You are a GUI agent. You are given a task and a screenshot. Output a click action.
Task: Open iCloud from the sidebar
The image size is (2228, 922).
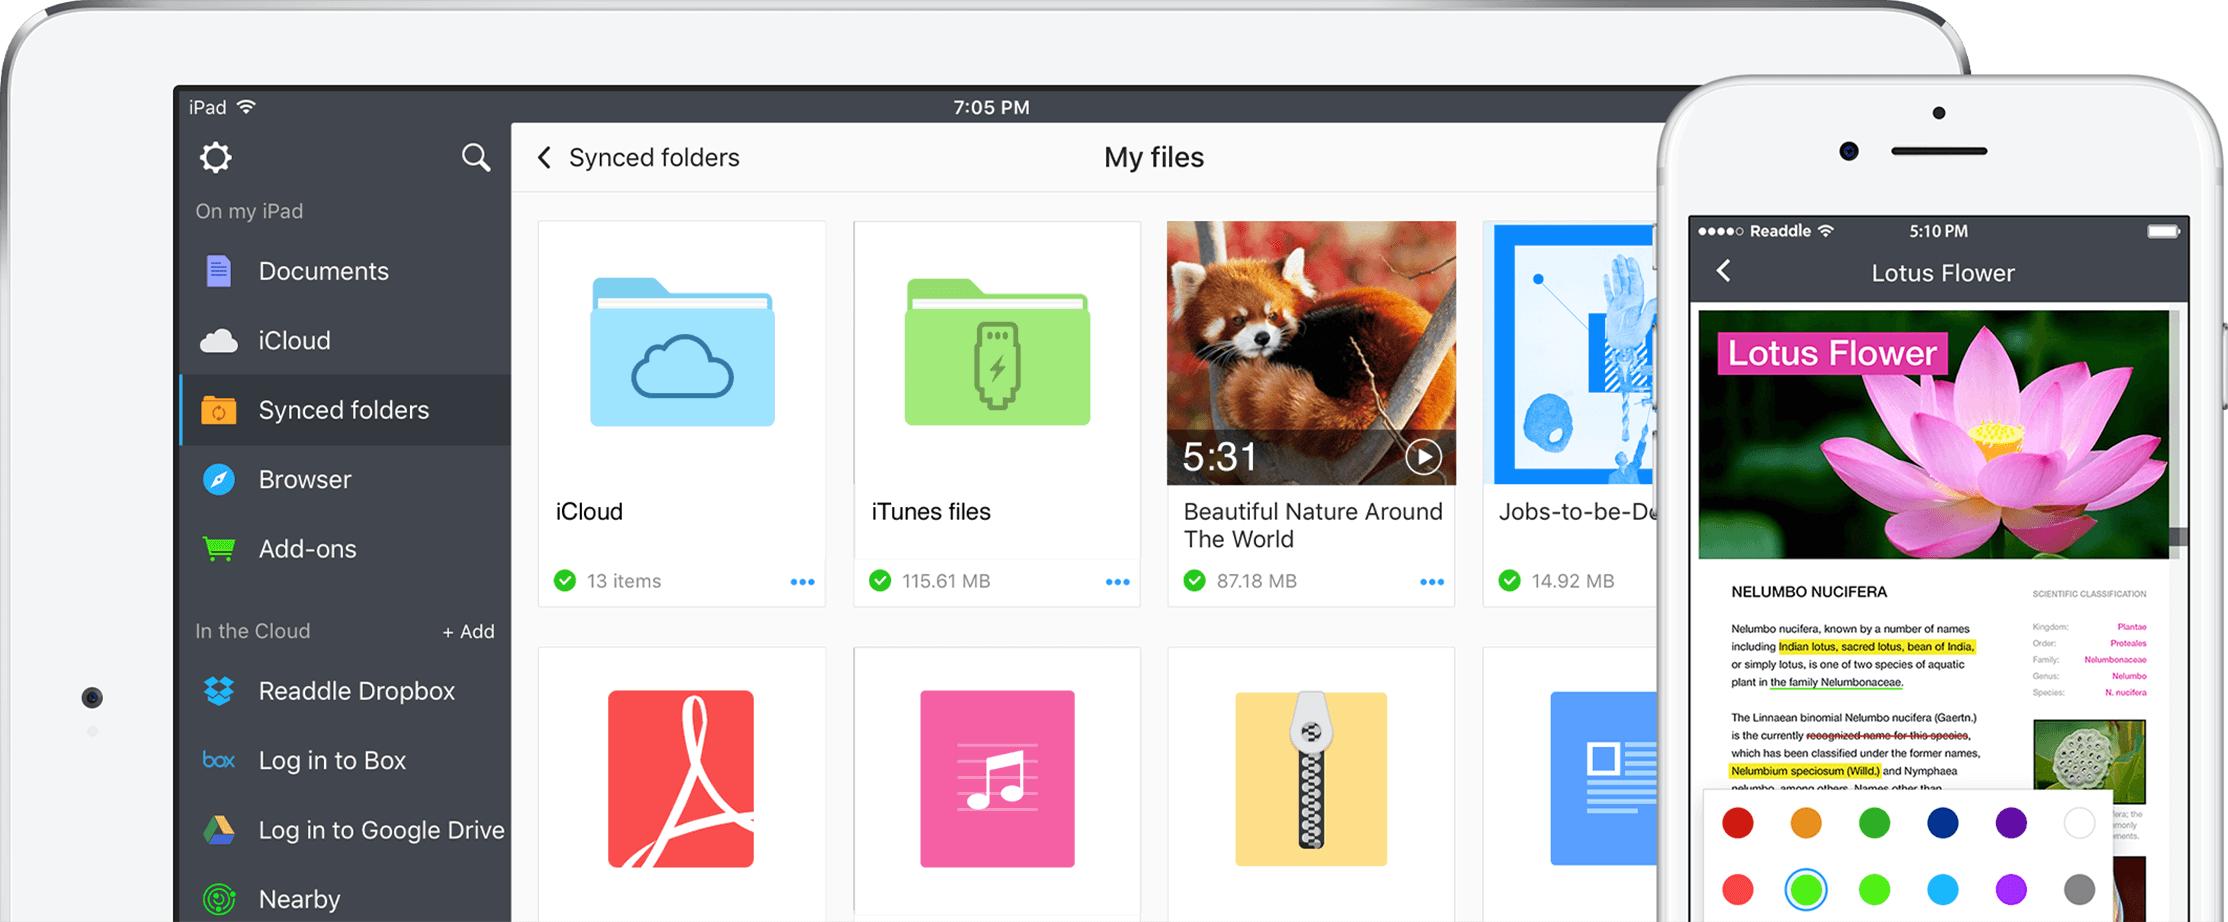click(x=294, y=340)
